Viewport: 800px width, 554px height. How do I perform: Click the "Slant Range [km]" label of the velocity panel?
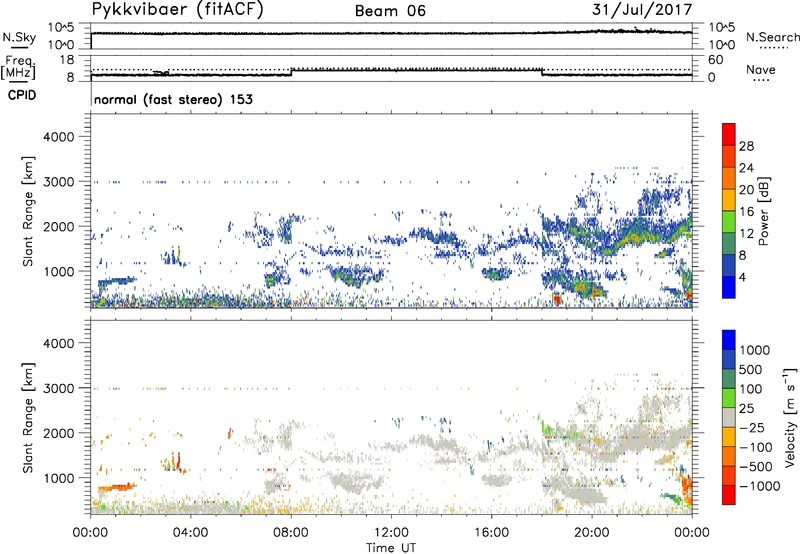[x=28, y=417]
